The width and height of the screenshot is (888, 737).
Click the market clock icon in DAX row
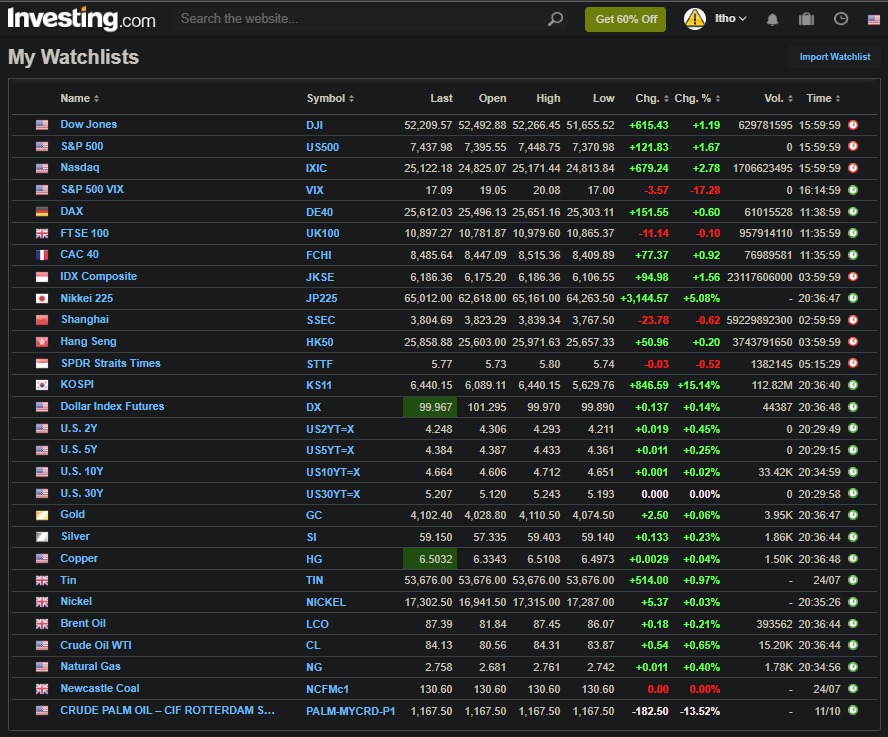click(x=853, y=211)
